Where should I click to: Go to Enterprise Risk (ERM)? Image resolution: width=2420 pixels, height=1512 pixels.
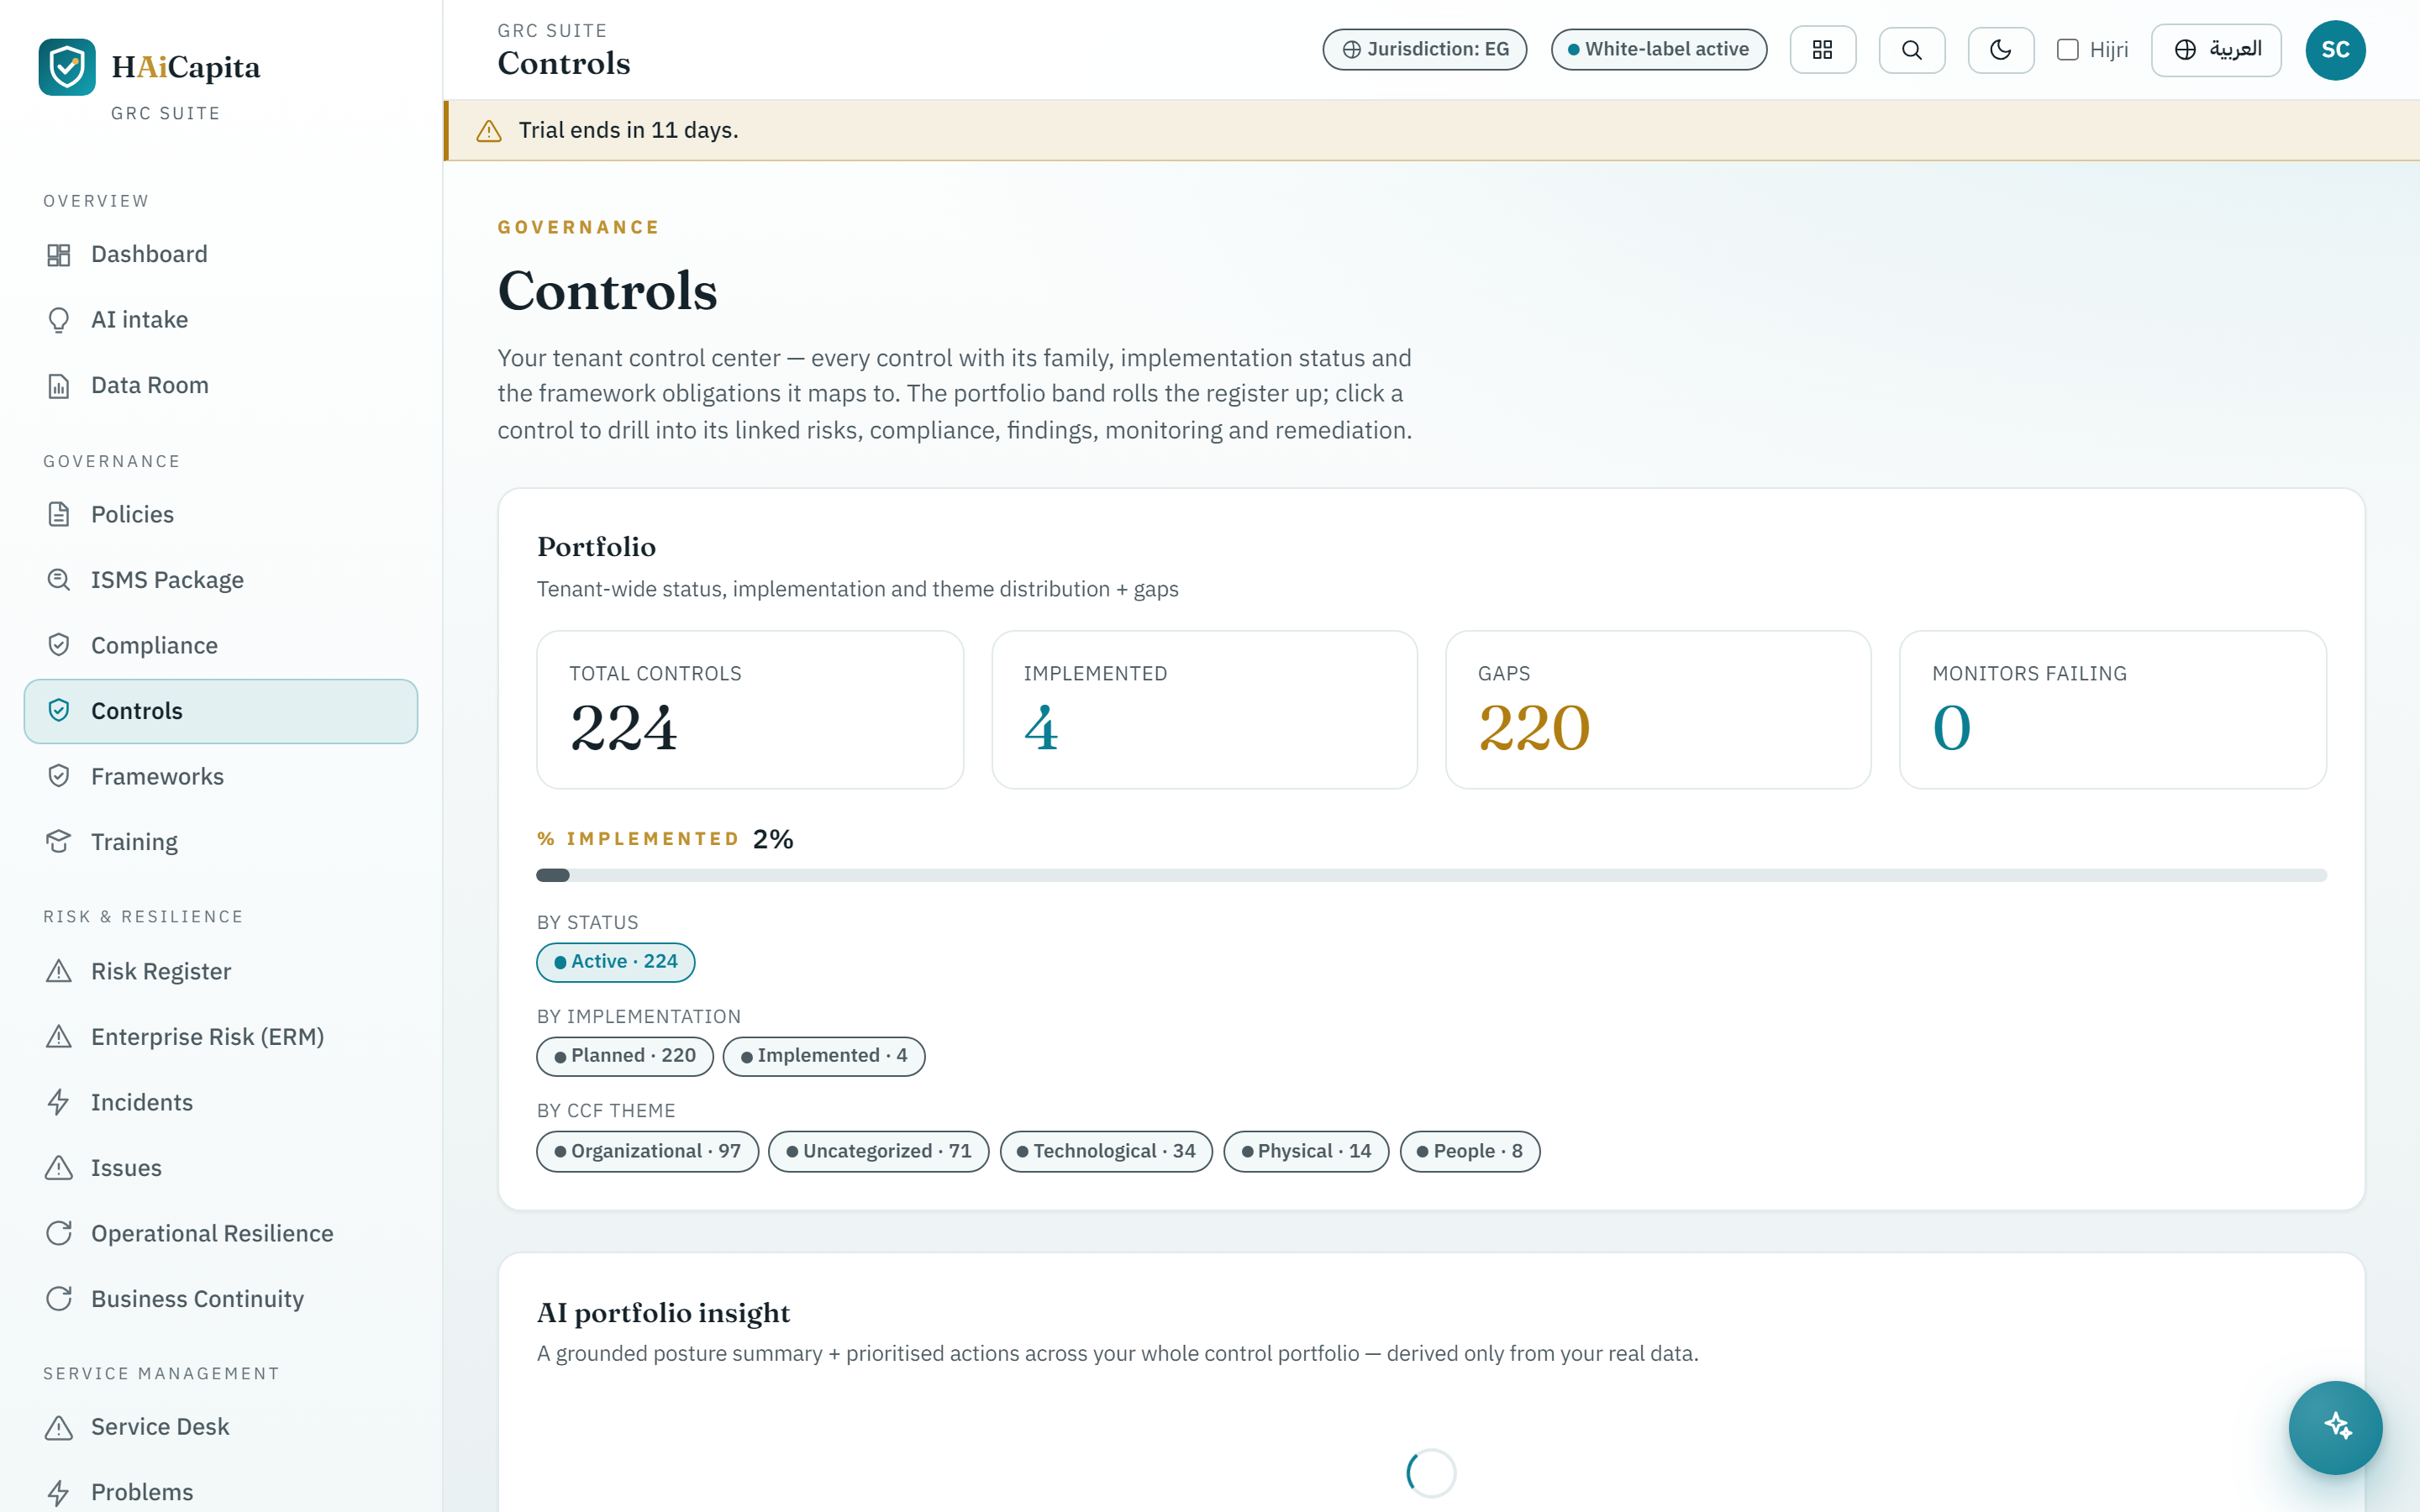click(221, 1037)
